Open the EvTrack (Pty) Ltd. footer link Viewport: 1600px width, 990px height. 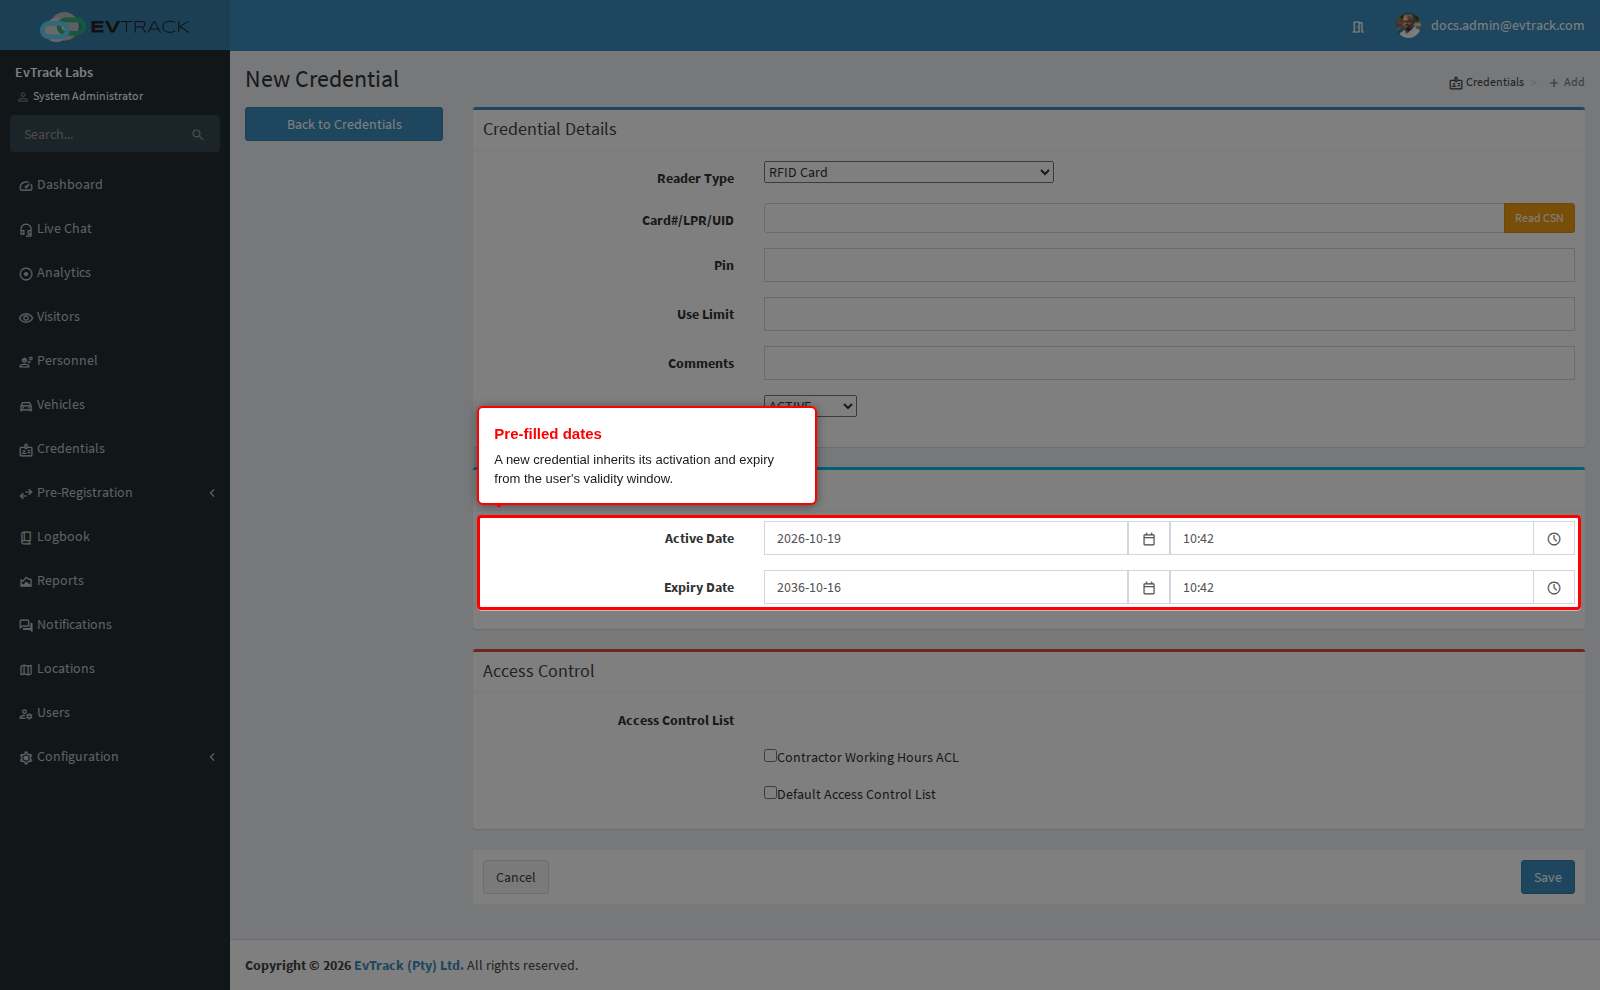point(408,965)
